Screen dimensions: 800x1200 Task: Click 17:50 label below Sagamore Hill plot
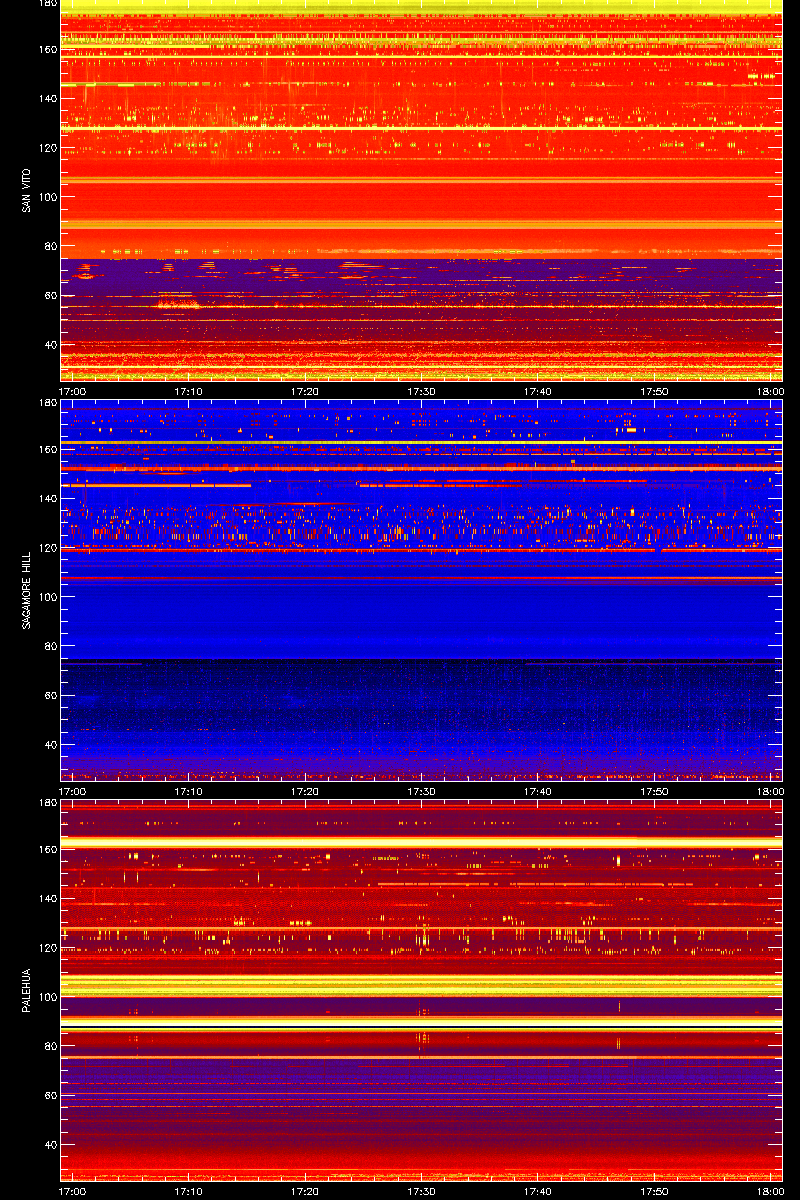click(653, 792)
